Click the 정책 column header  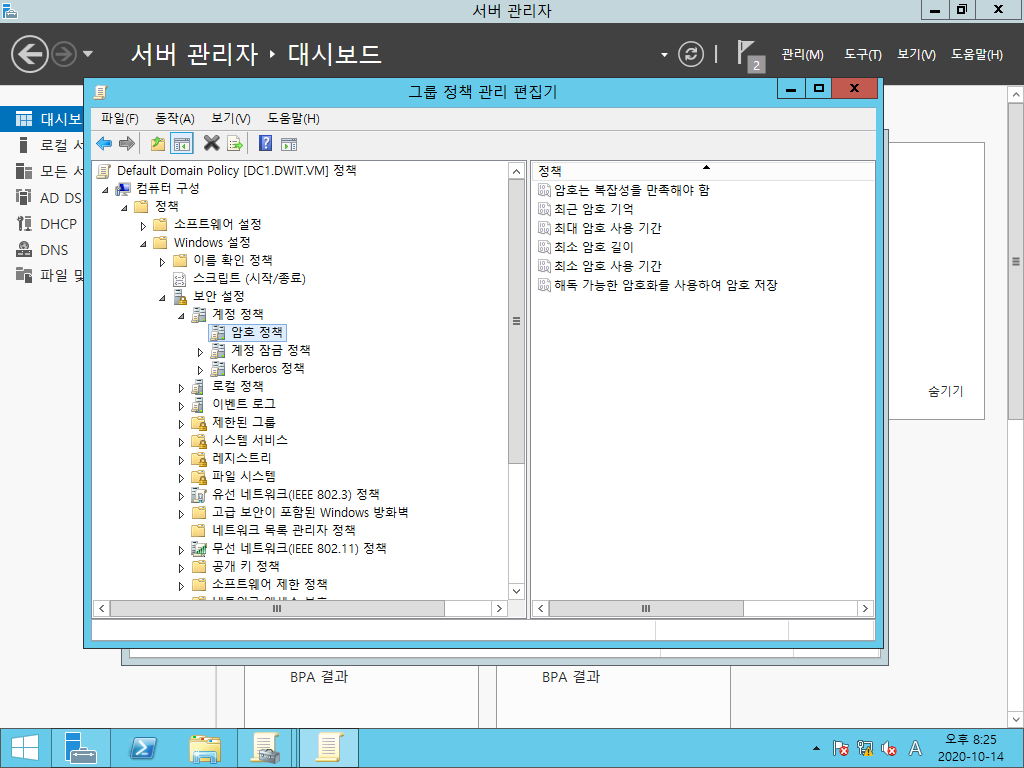click(x=702, y=171)
